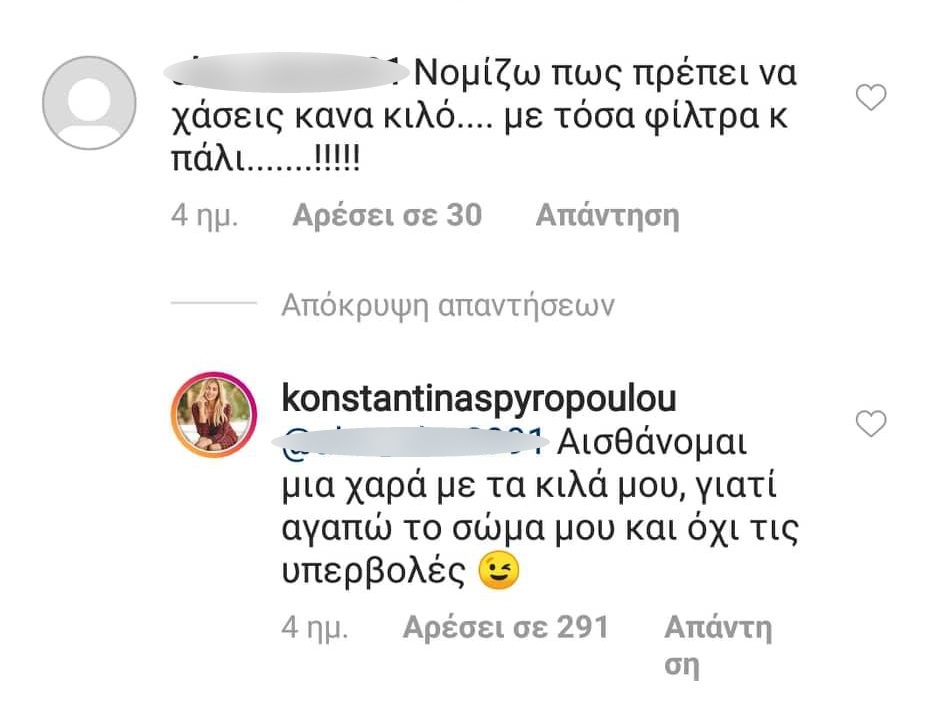Viewport: 945px width, 713px height.
Task: Like the comment about losing weight
Action: point(871,98)
